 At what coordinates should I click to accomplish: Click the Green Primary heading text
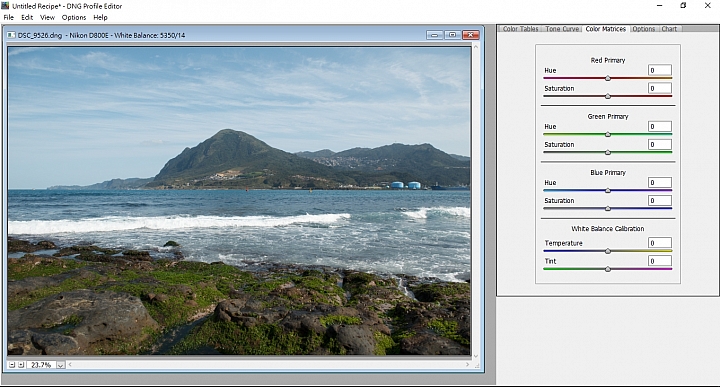[x=608, y=116]
